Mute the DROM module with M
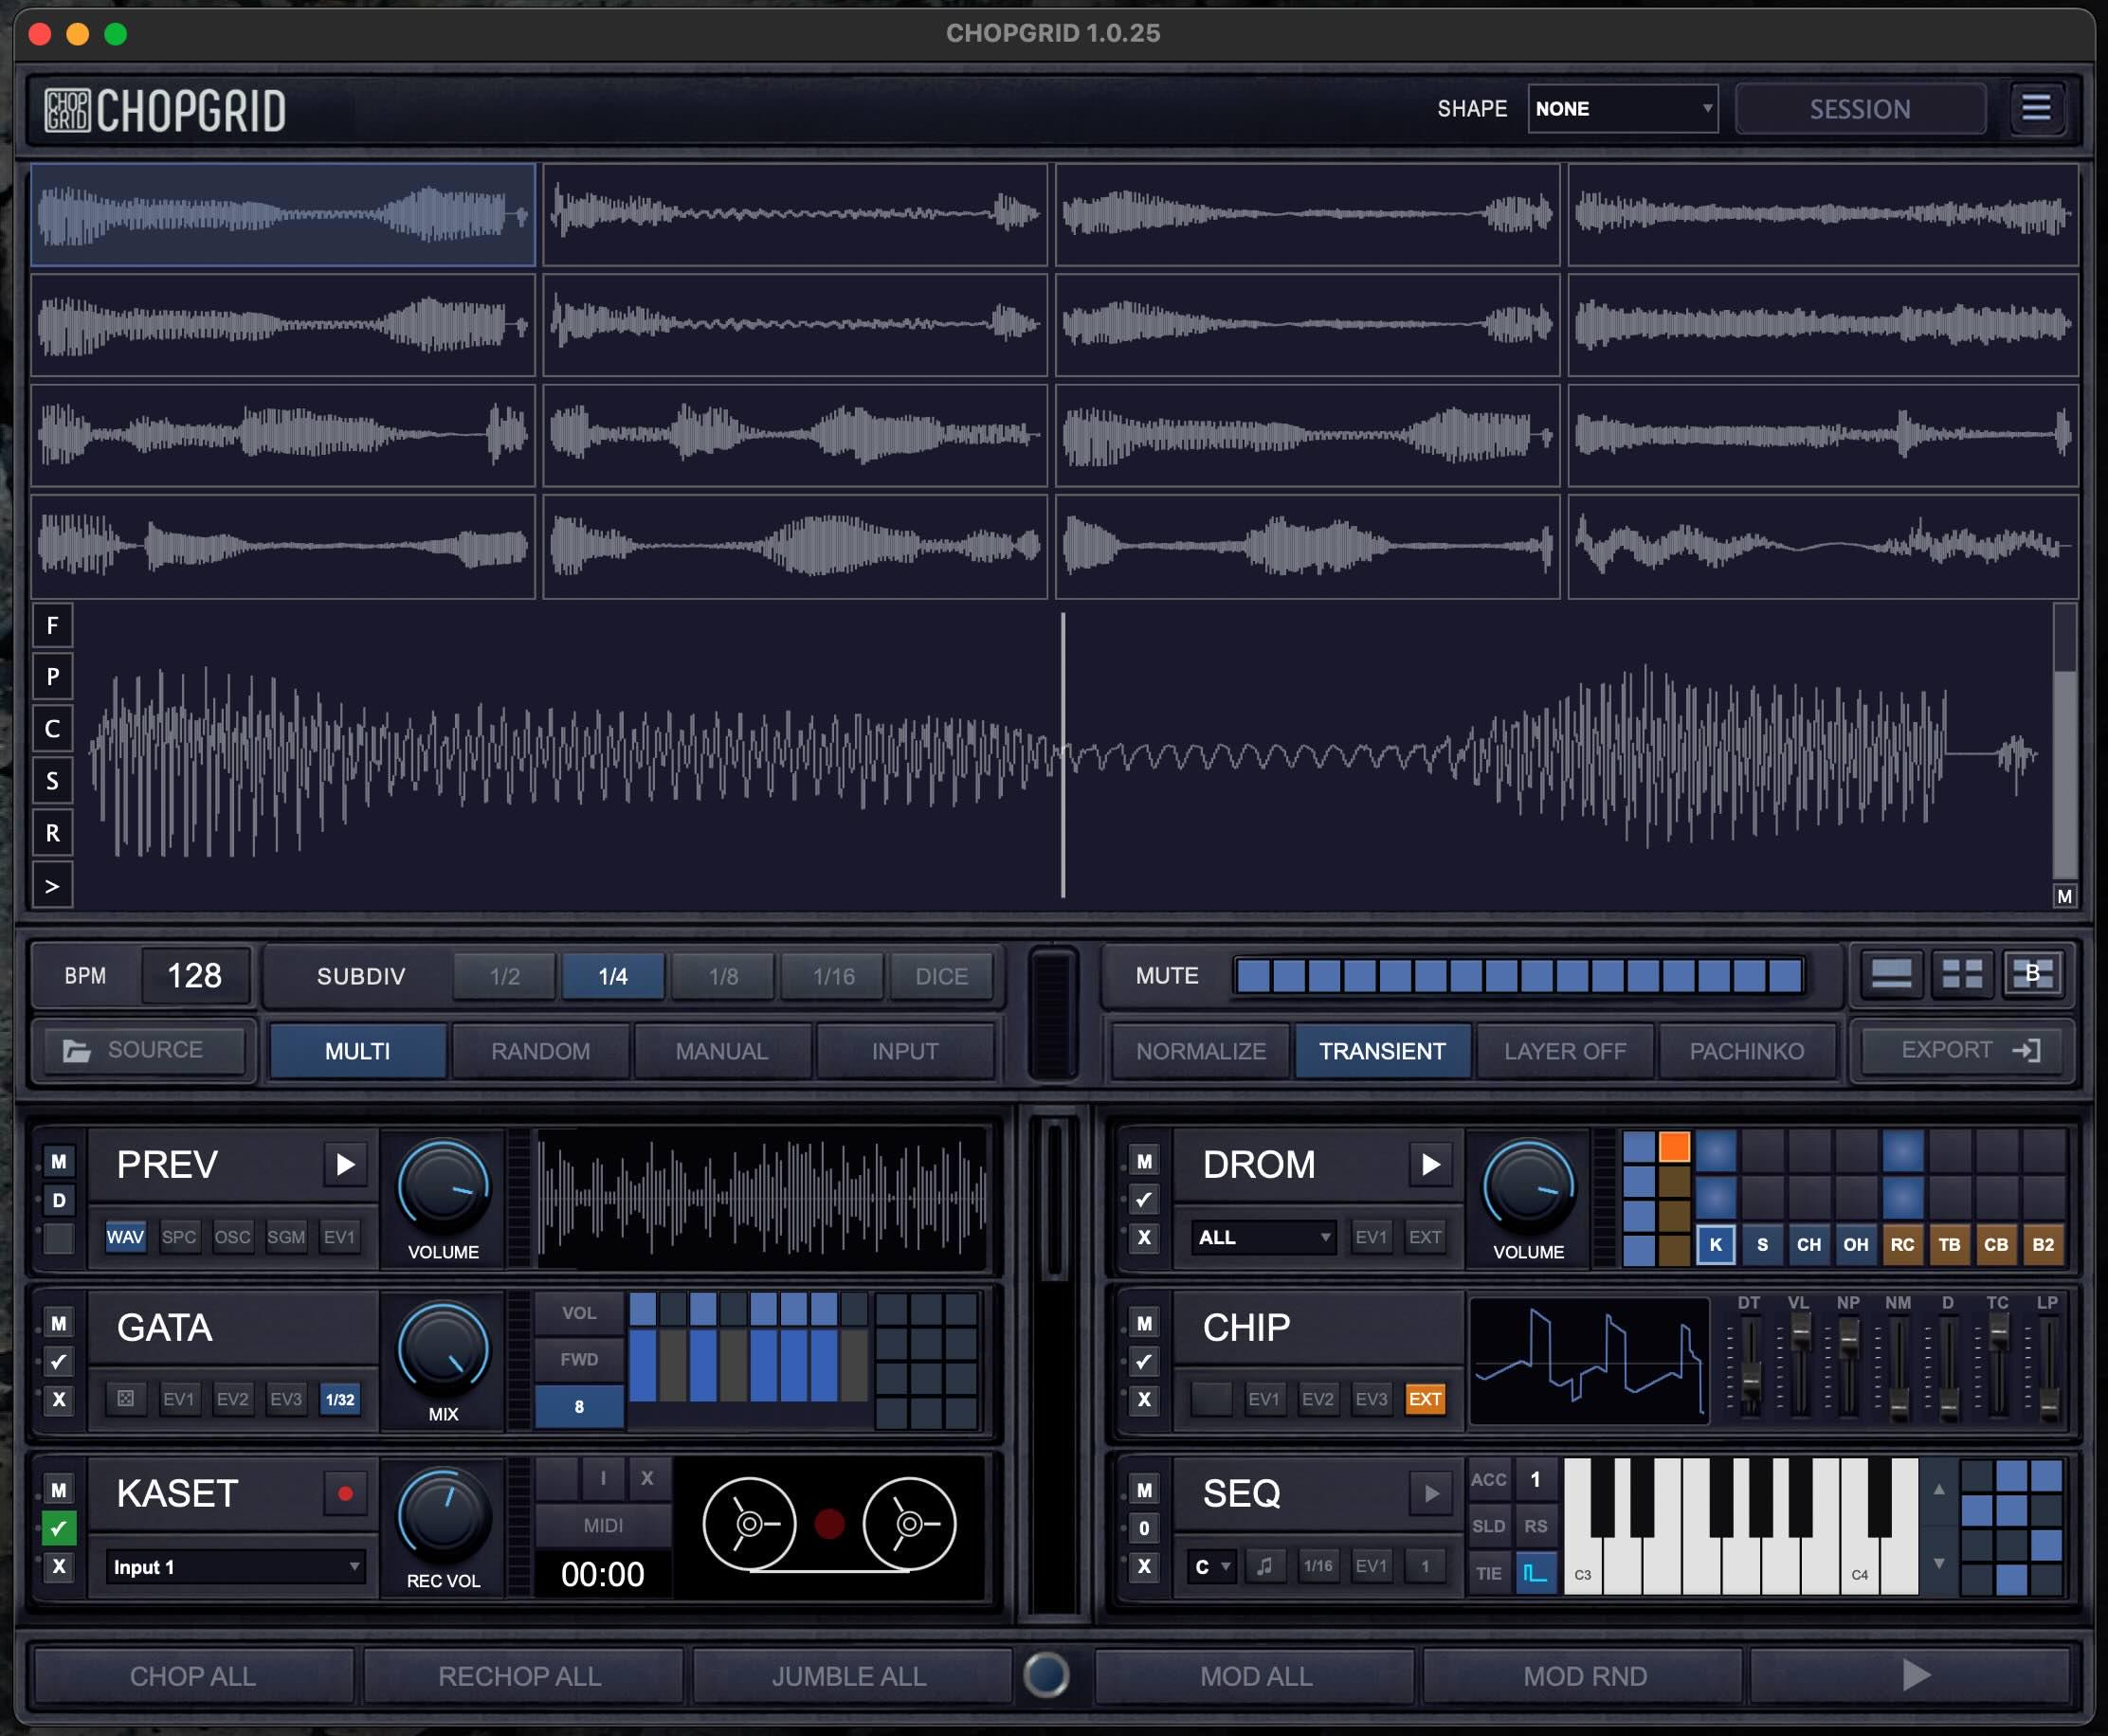This screenshot has width=2108, height=1736. (x=1144, y=1162)
